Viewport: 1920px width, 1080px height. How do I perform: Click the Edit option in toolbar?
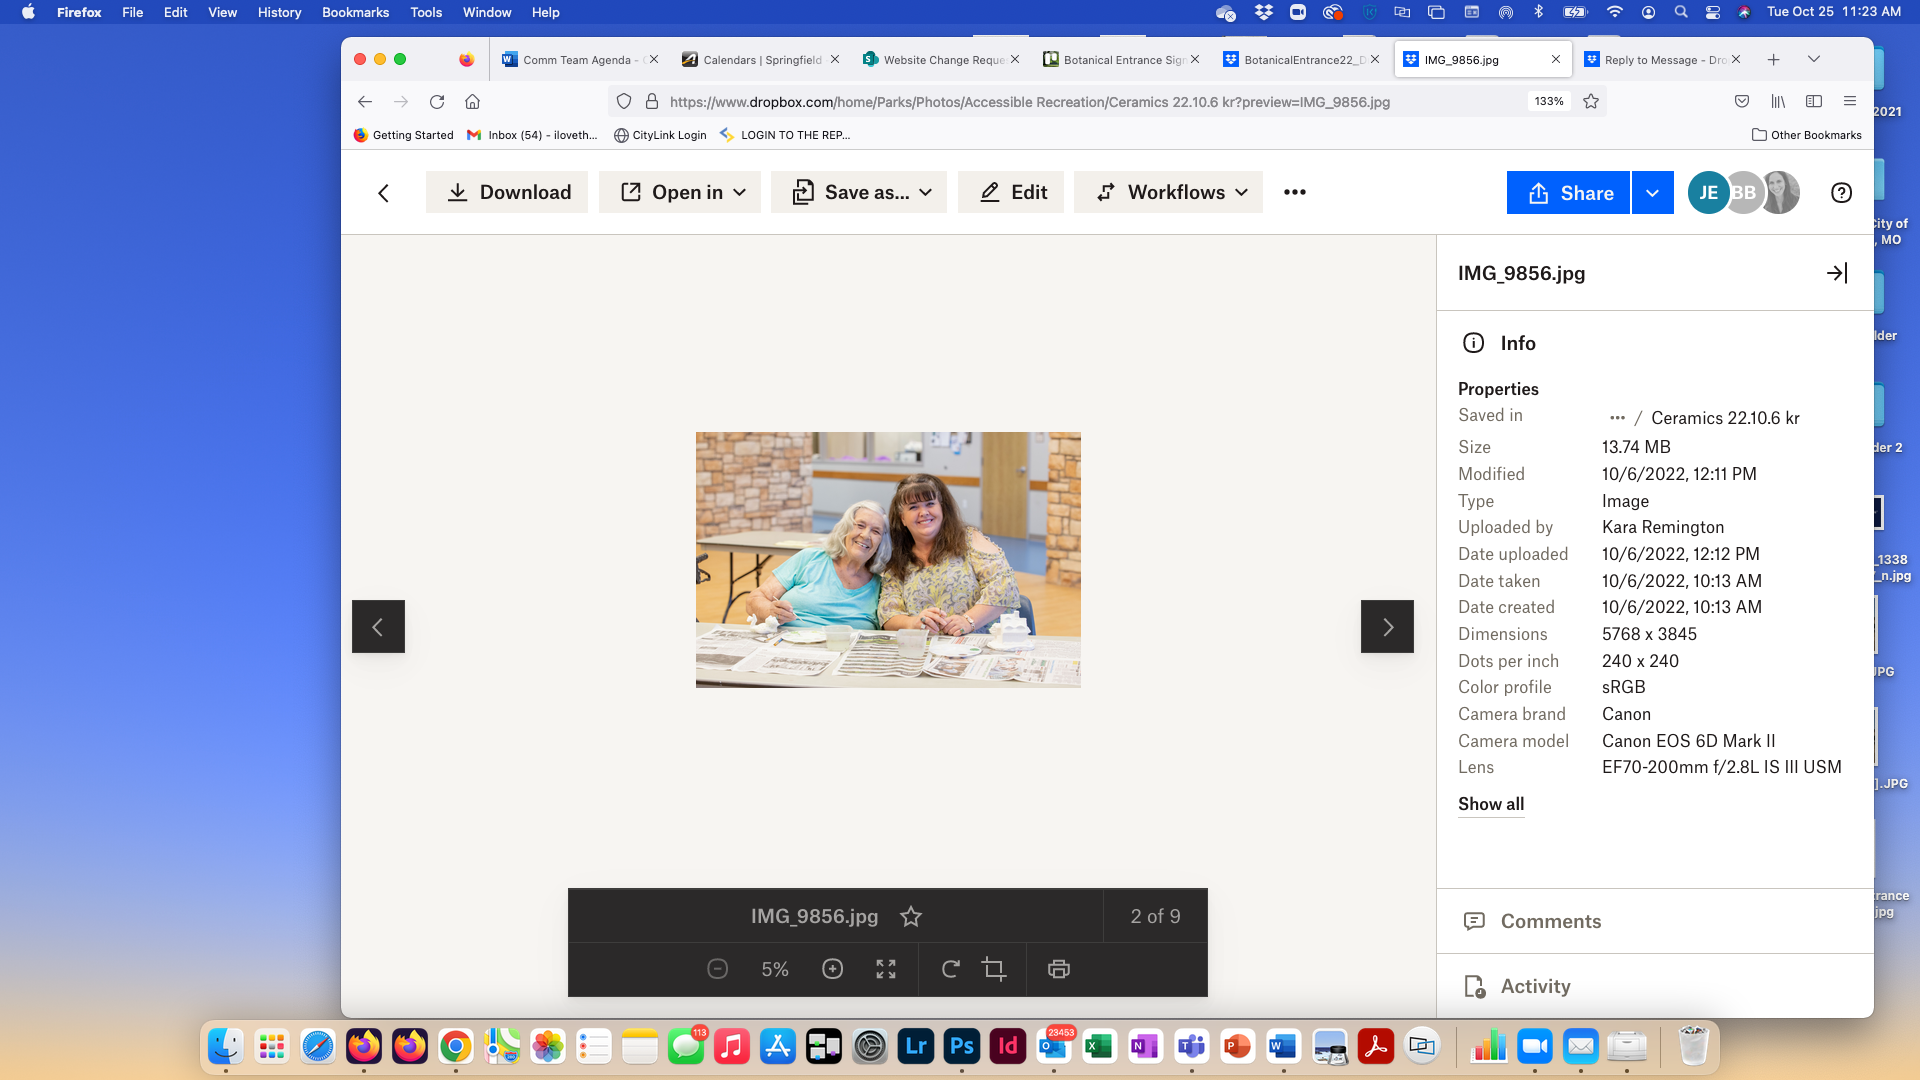[1013, 193]
